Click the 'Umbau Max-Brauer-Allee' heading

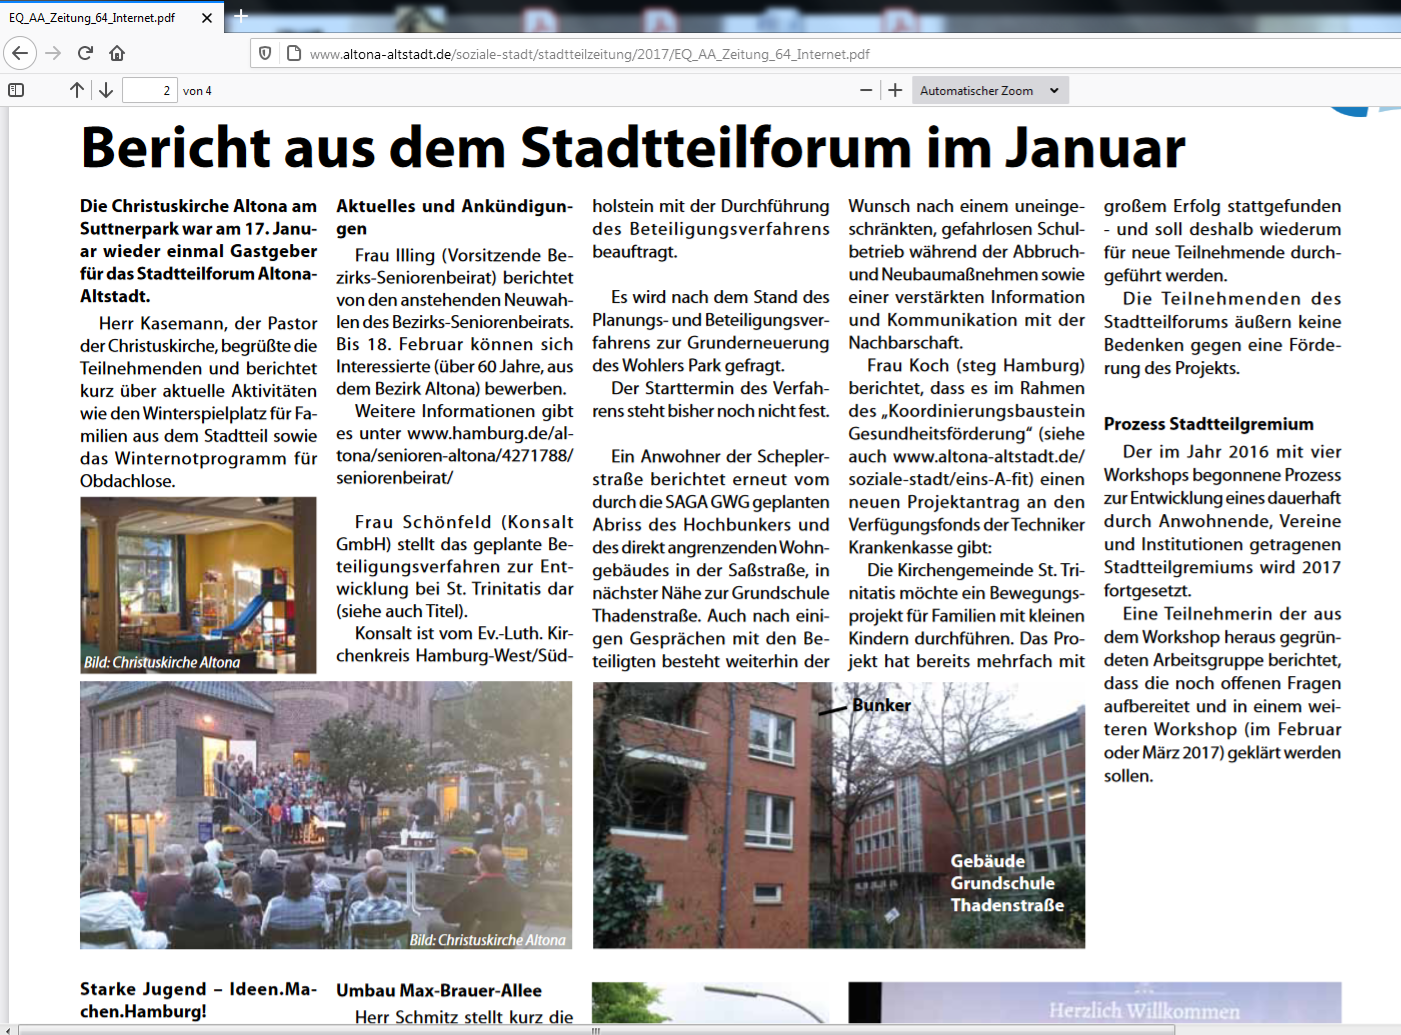coord(439,990)
